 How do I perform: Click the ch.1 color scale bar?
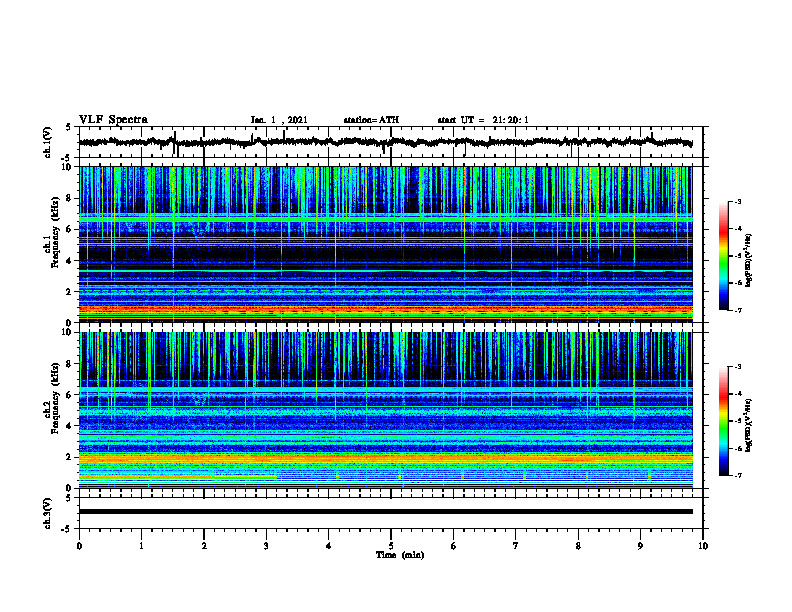coord(723,256)
